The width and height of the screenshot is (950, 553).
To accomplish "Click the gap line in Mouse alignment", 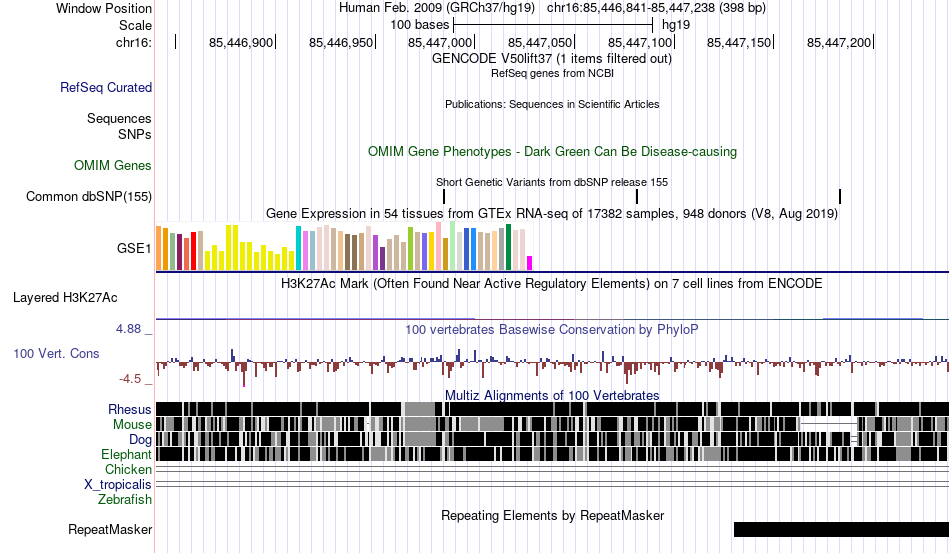I will (828, 423).
